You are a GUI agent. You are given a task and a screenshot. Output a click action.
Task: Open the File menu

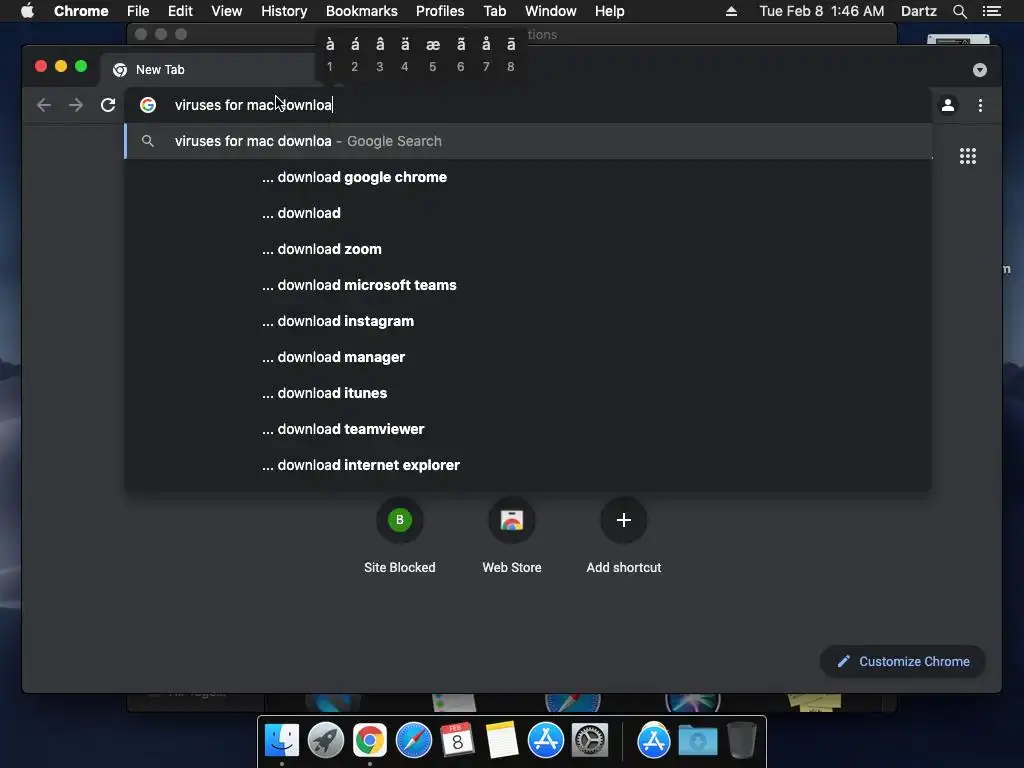[x=138, y=11]
